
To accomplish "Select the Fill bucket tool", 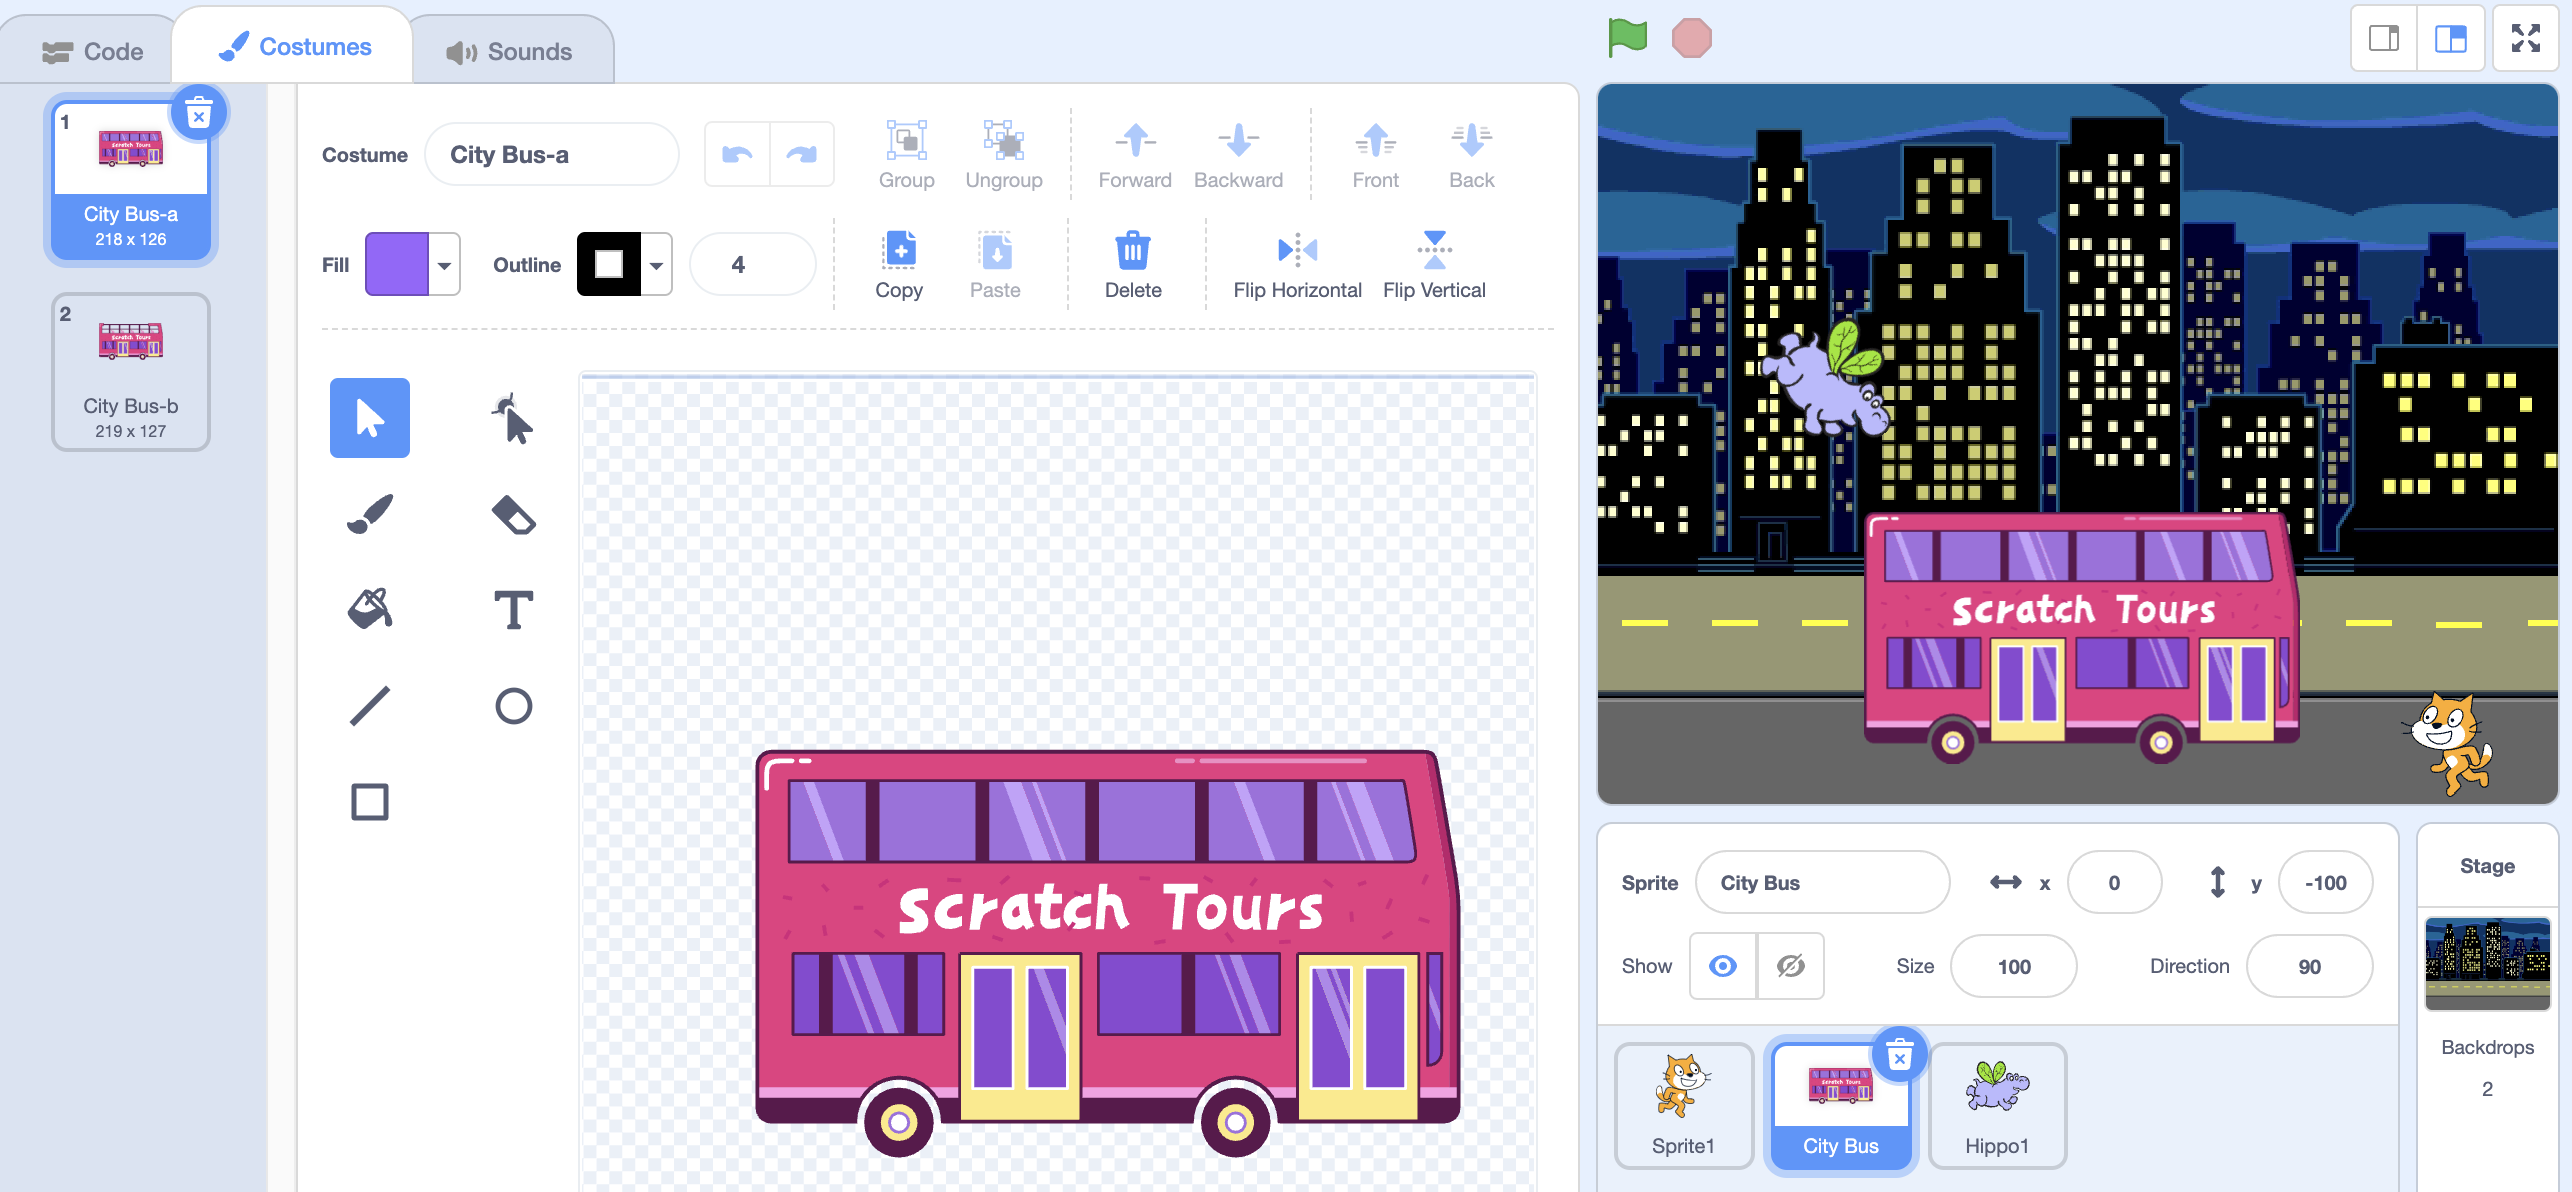I will click(370, 609).
